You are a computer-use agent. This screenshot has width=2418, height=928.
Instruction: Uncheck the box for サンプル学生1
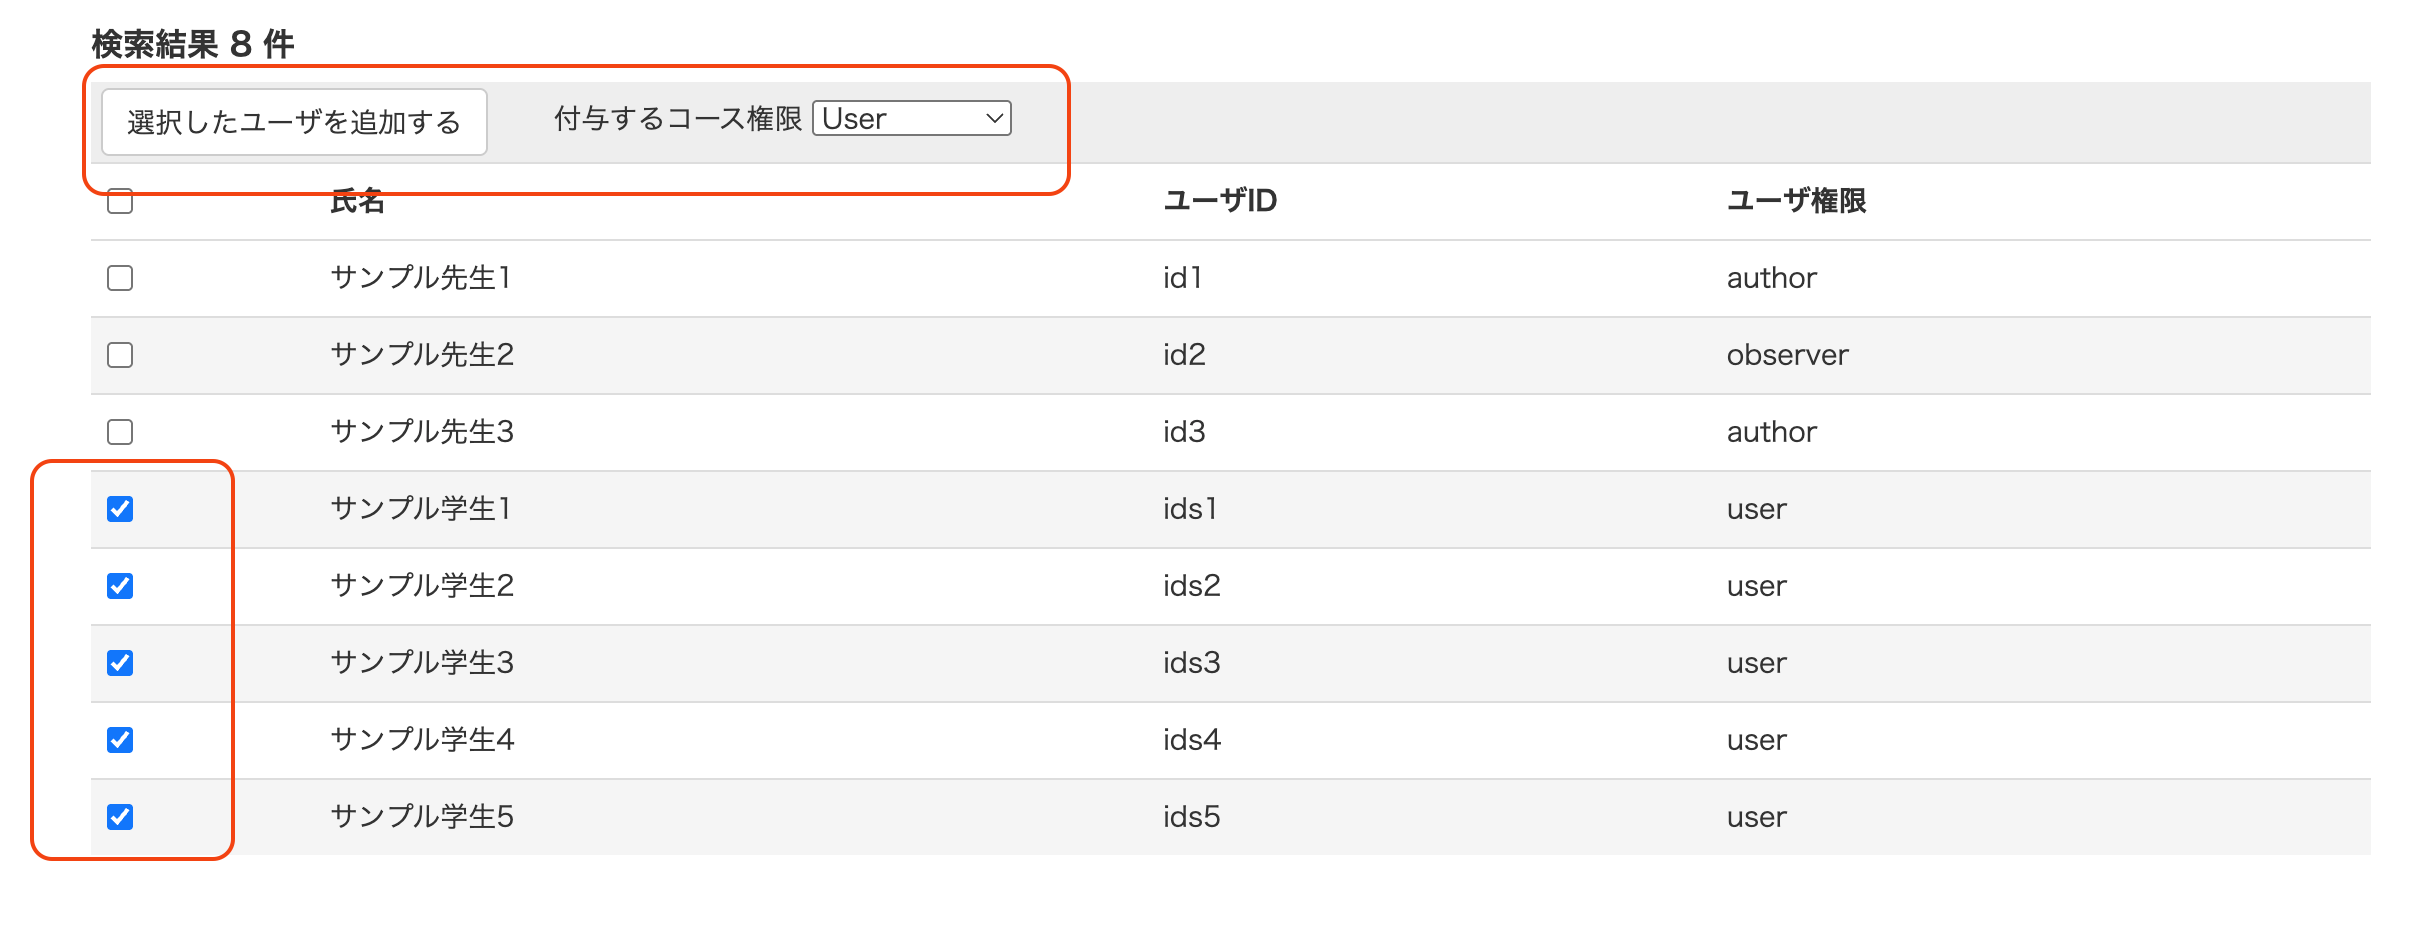click(x=120, y=509)
